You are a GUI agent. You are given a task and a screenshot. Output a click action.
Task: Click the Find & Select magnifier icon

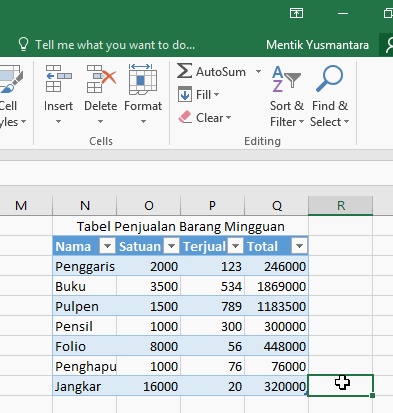pyautogui.click(x=329, y=78)
